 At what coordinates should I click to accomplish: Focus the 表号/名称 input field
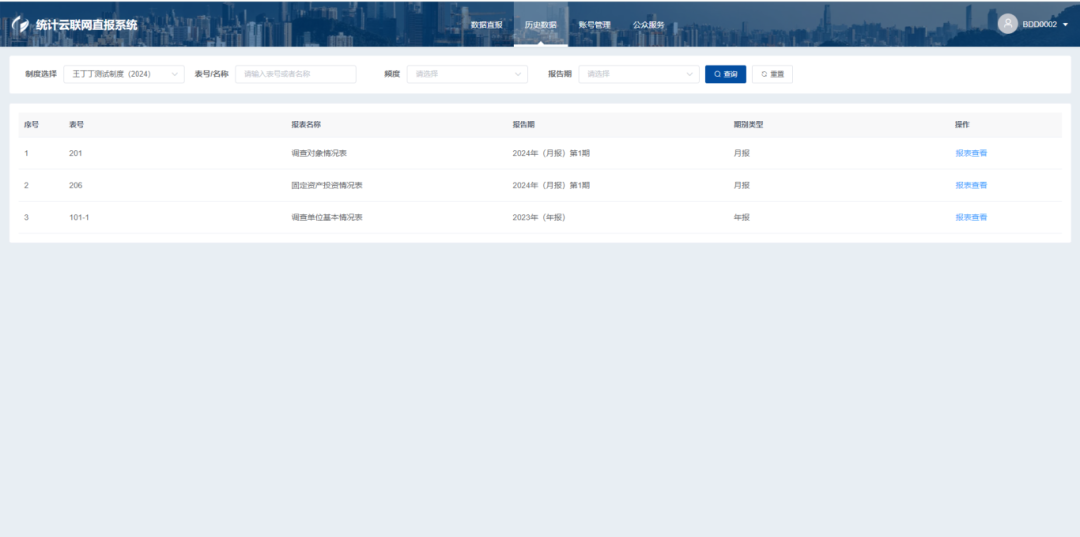point(295,74)
